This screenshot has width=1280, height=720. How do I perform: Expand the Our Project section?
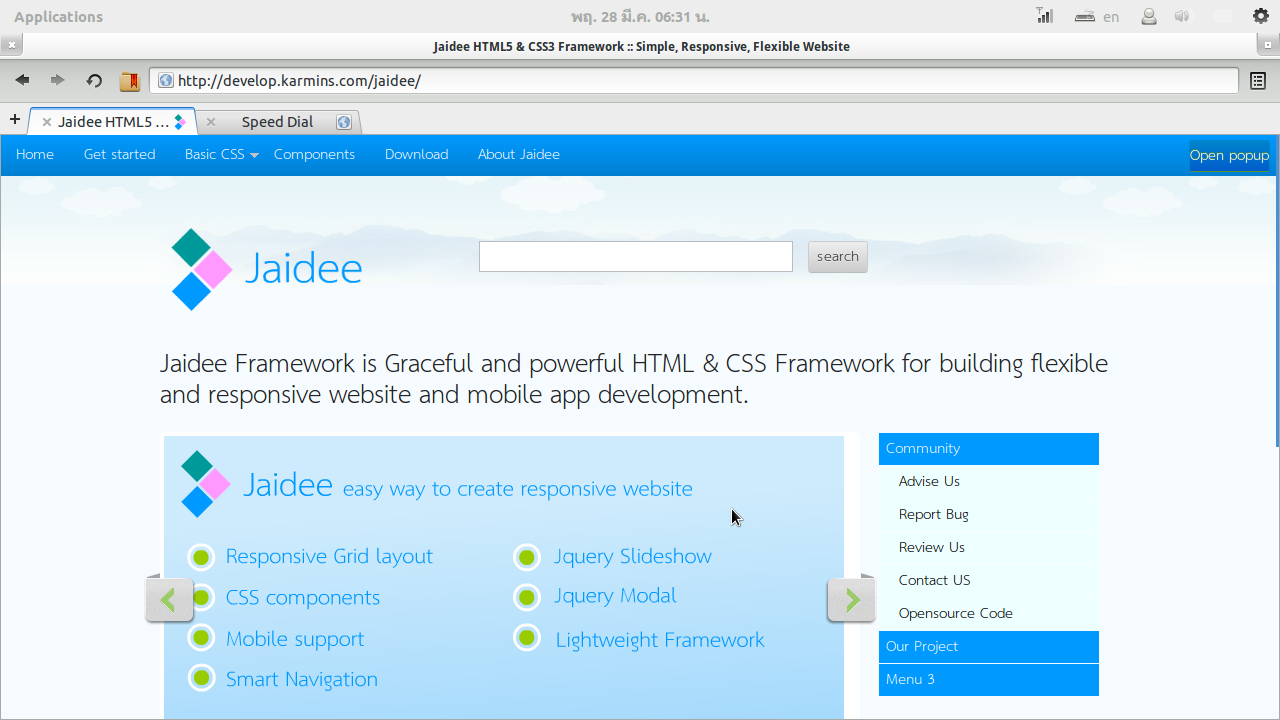[x=988, y=646]
